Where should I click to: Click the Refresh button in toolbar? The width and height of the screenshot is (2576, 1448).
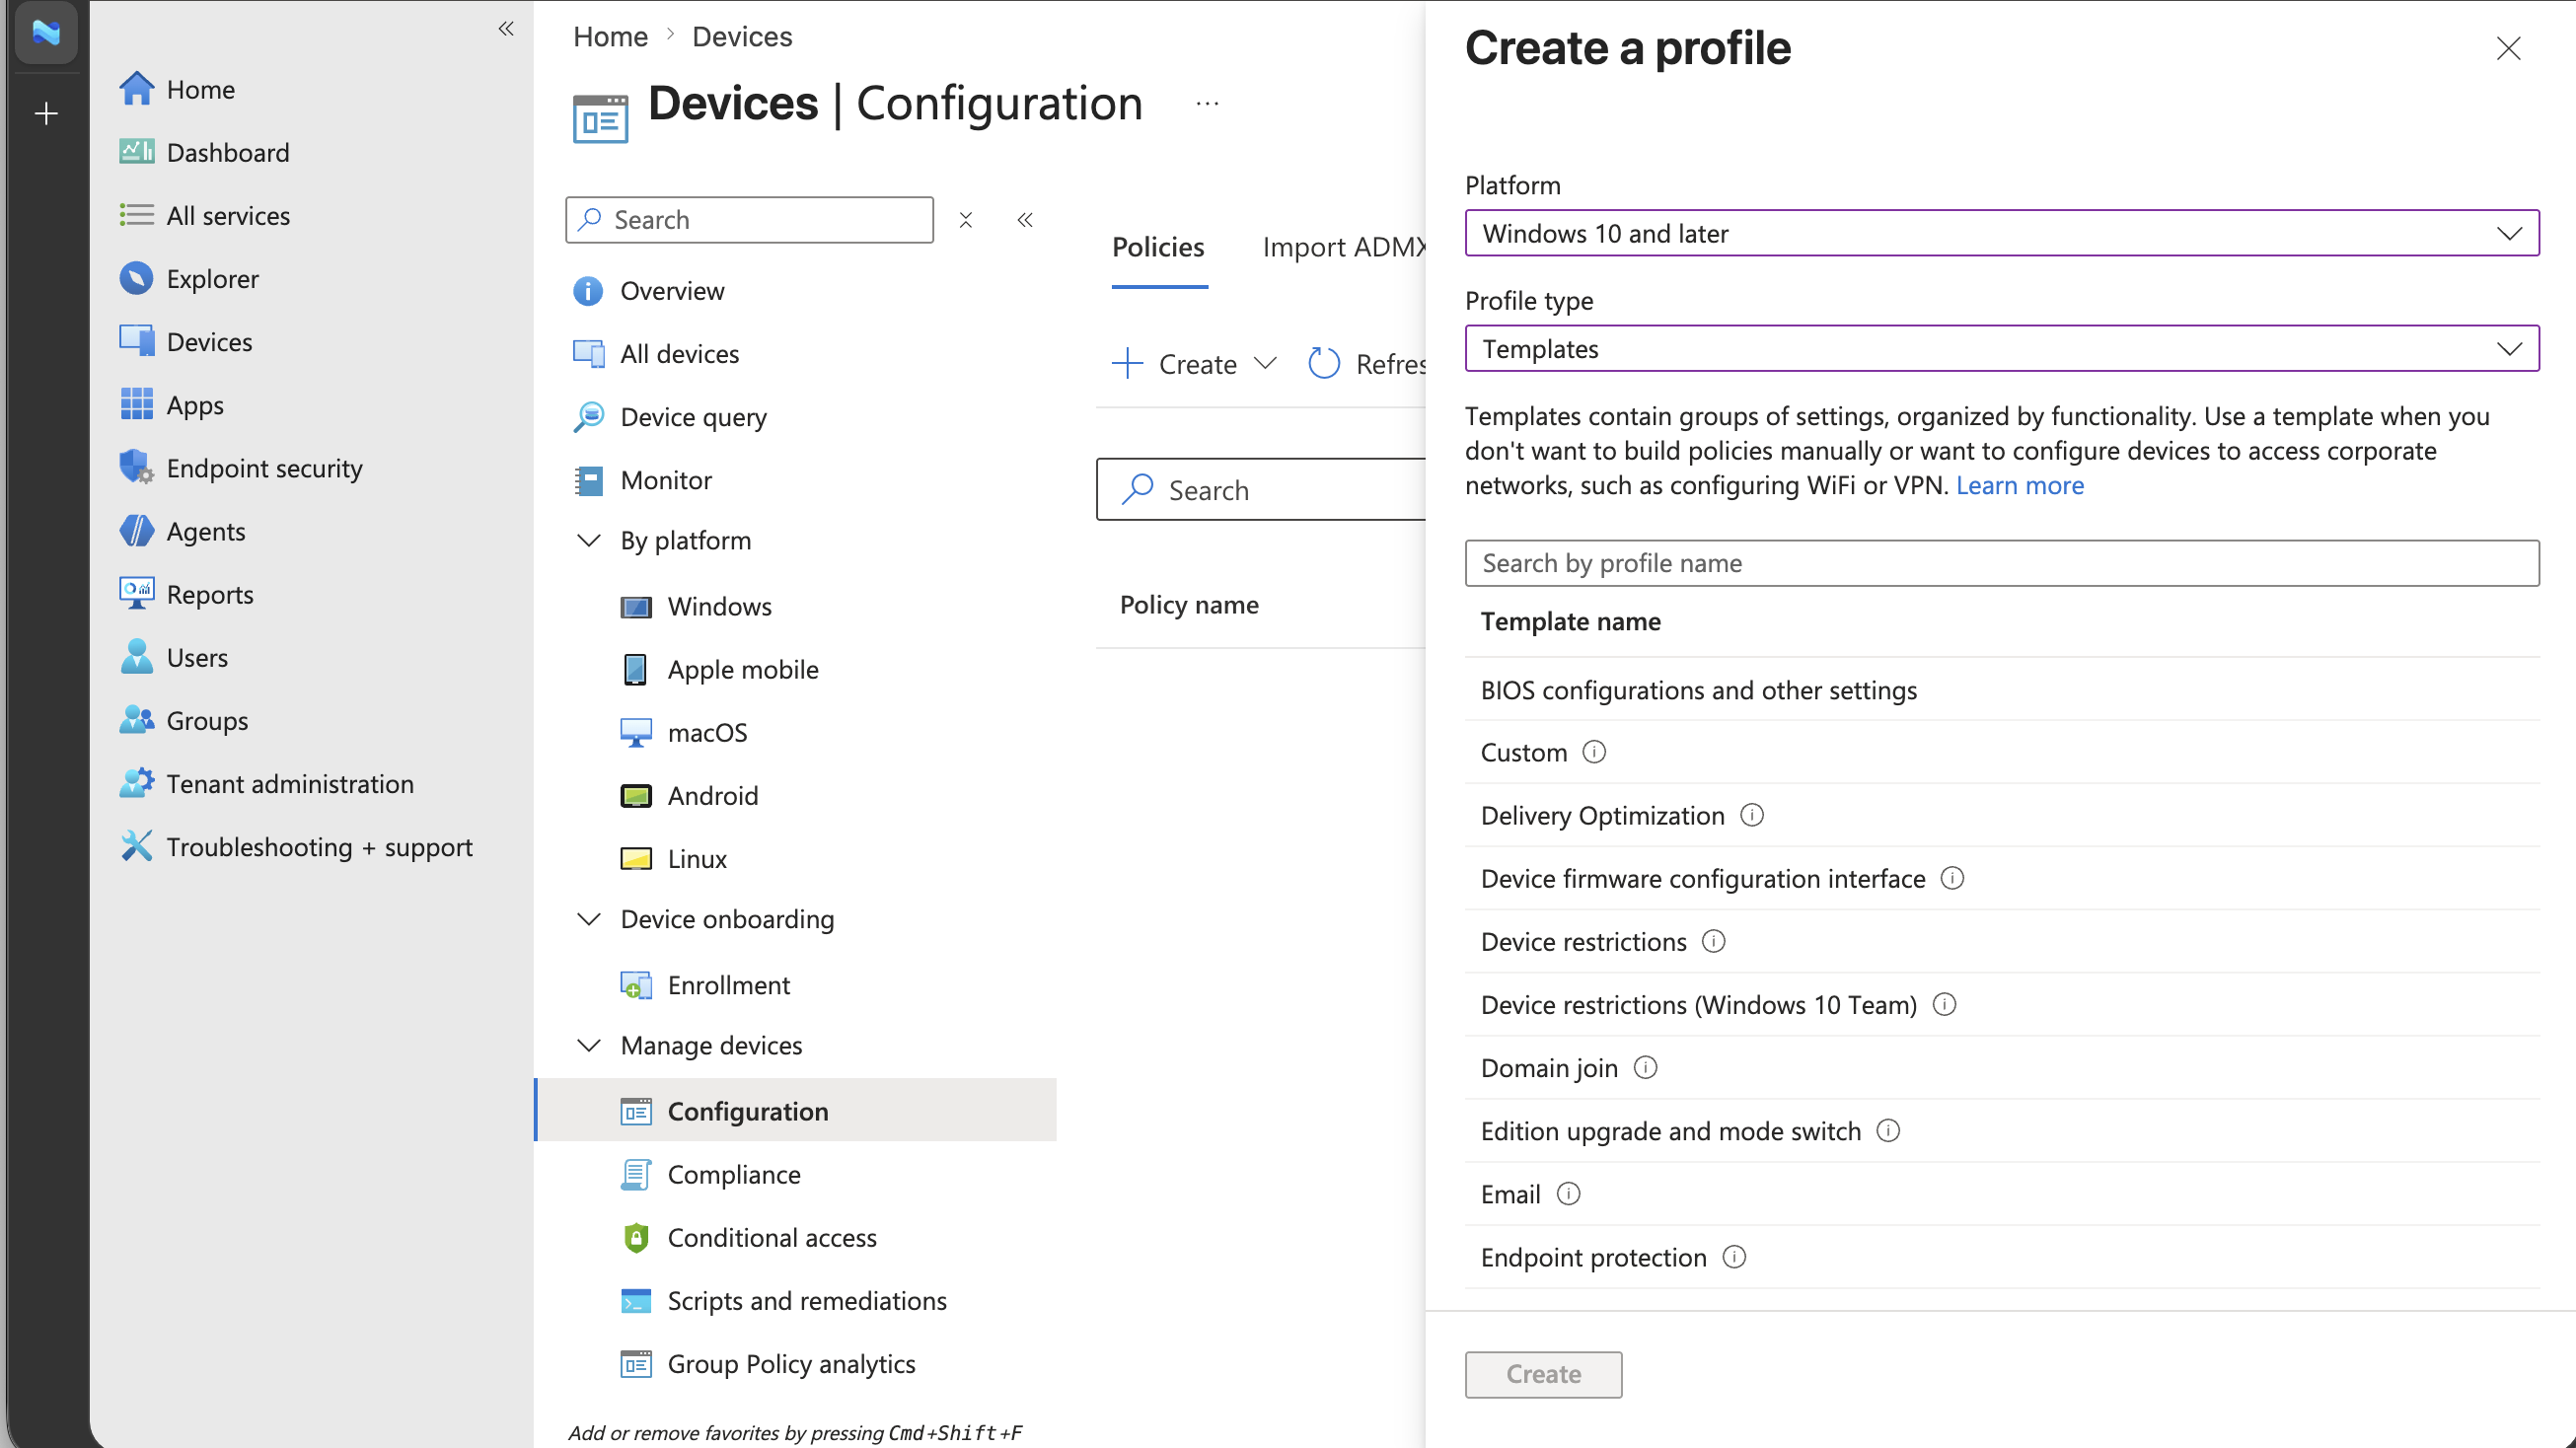pos(1368,363)
